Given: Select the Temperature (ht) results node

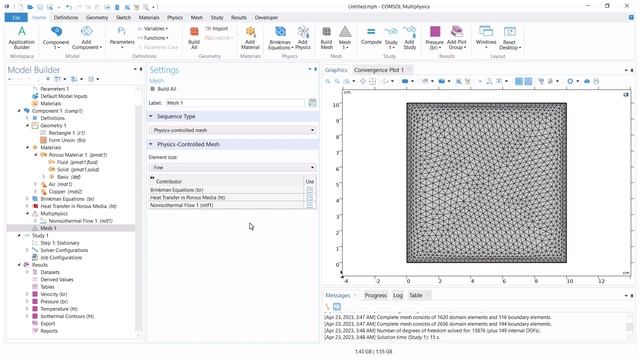Looking at the screenshot, I should pos(59,309).
